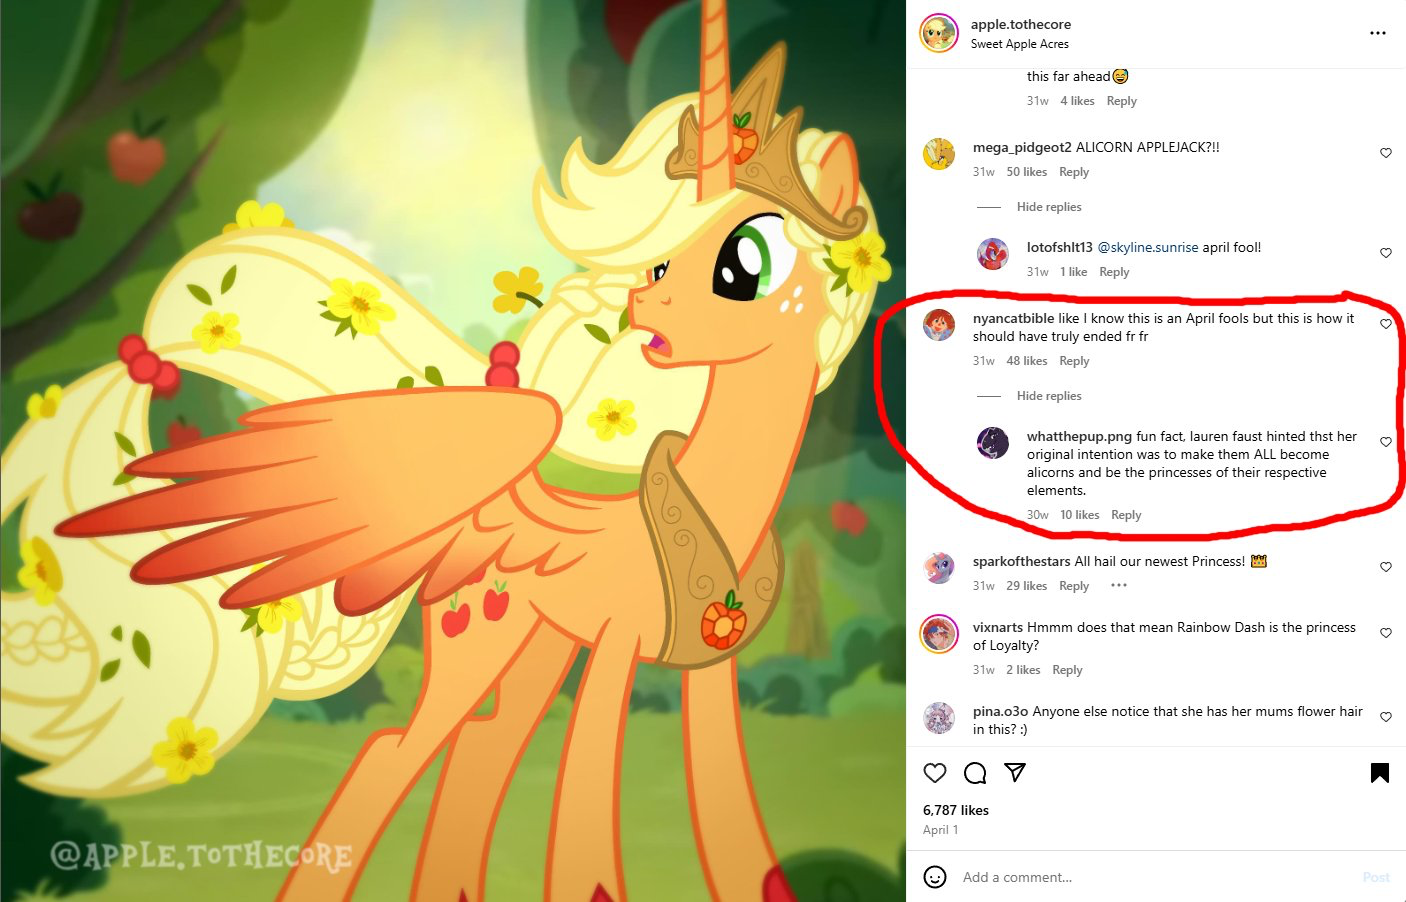Open Sweet Apple Acres location link
The width and height of the screenshot is (1406, 902).
coord(1020,44)
